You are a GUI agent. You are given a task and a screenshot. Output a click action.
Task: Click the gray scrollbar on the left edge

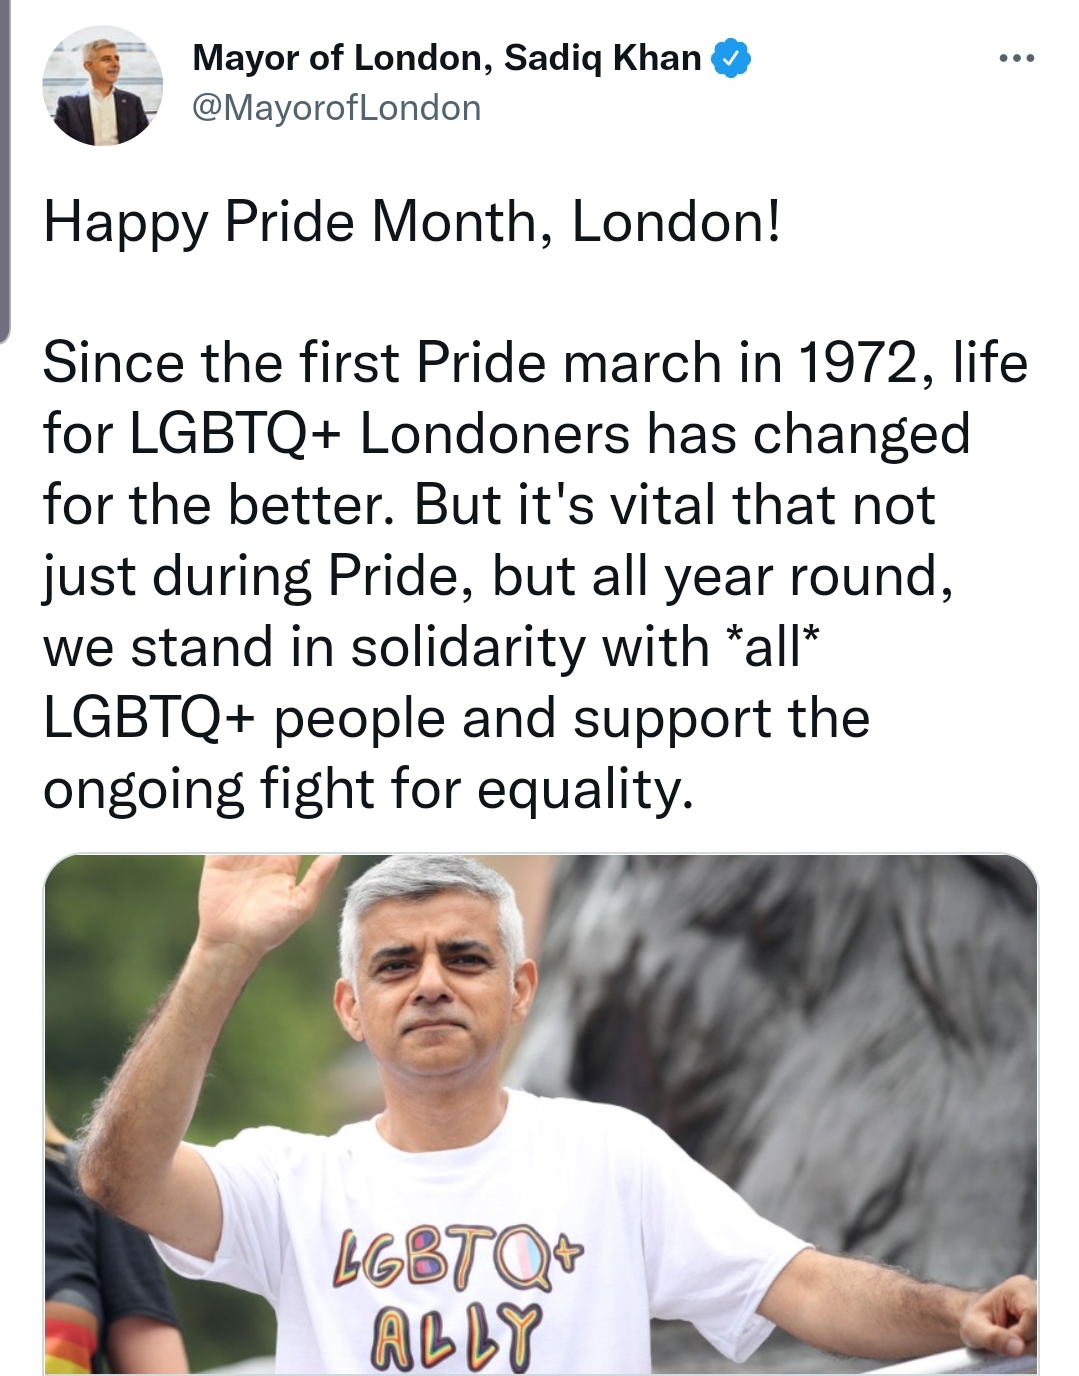click(4, 170)
